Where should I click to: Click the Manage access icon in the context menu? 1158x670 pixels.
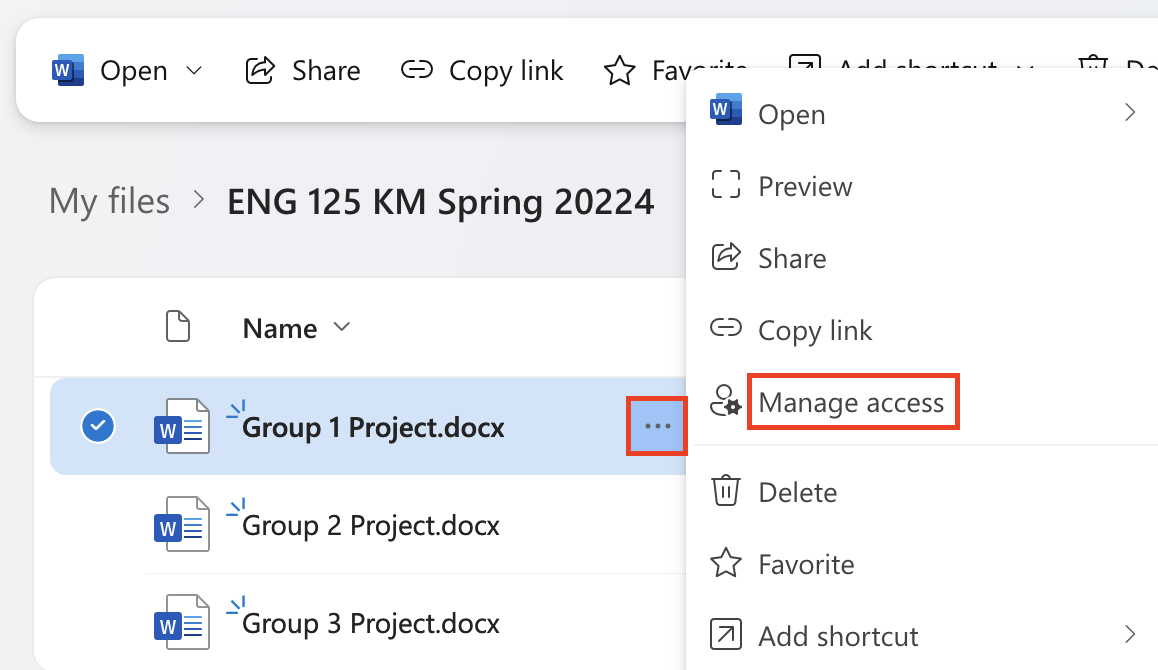(726, 401)
